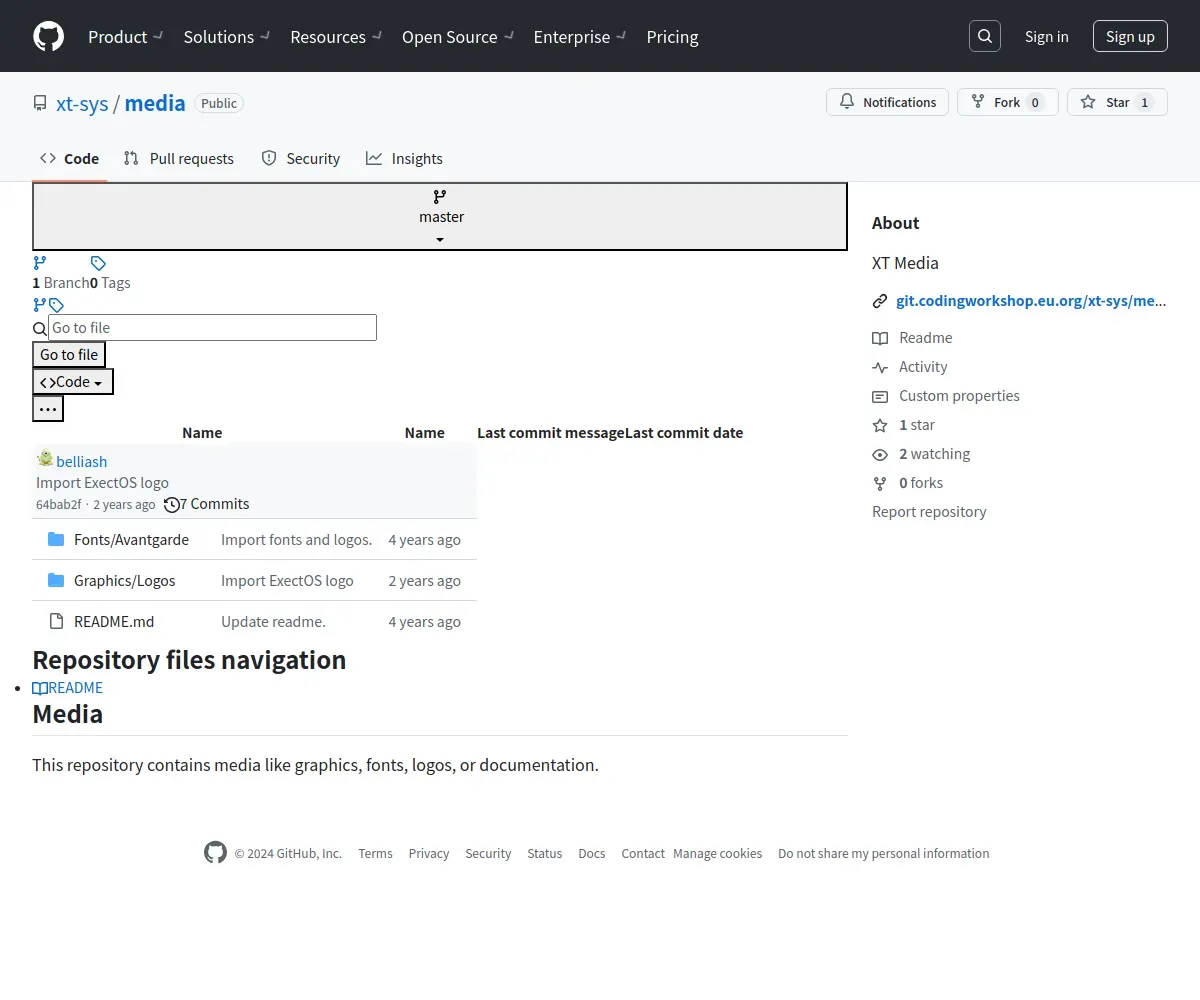Open the search magnifier icon
The height and width of the screenshot is (1000, 1200).
(x=985, y=37)
